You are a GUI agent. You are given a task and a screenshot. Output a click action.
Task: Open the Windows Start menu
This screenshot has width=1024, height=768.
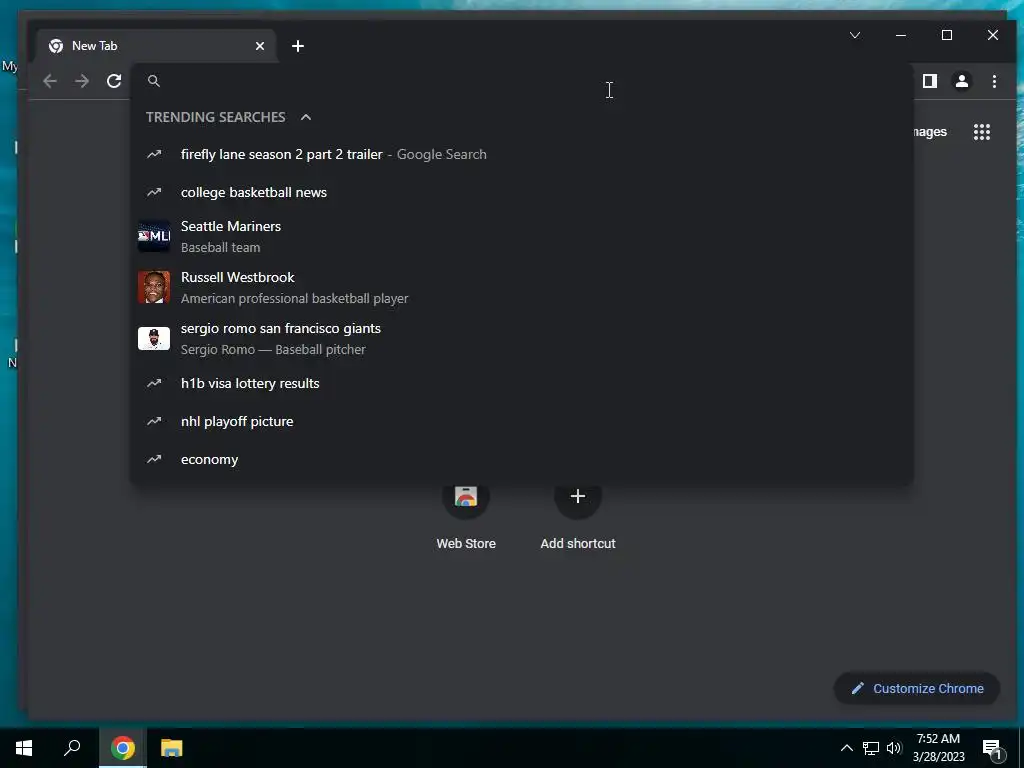pyautogui.click(x=24, y=748)
